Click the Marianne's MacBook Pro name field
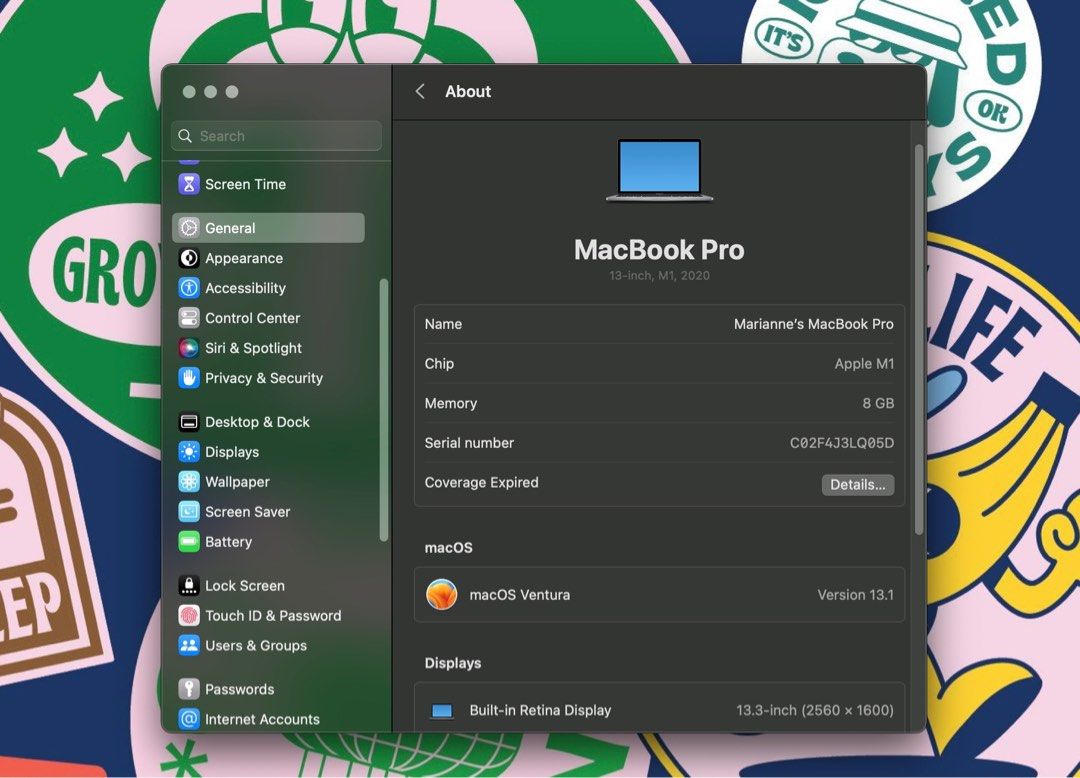 click(x=813, y=324)
